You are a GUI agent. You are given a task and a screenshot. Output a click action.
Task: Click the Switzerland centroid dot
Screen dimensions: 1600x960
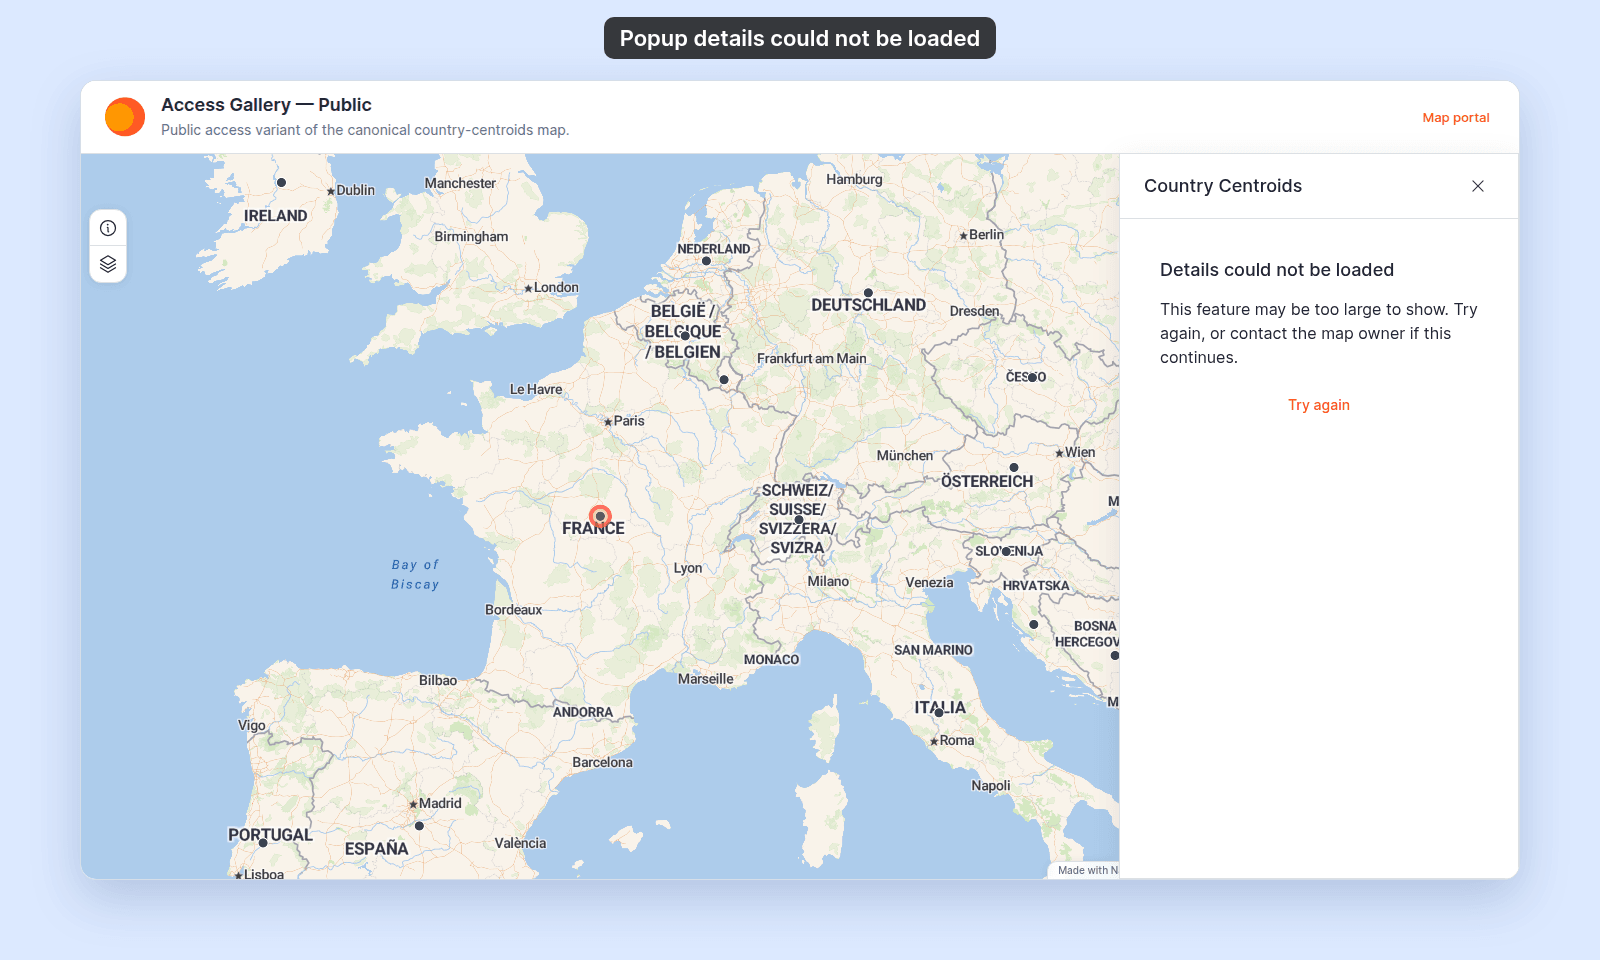click(x=799, y=519)
